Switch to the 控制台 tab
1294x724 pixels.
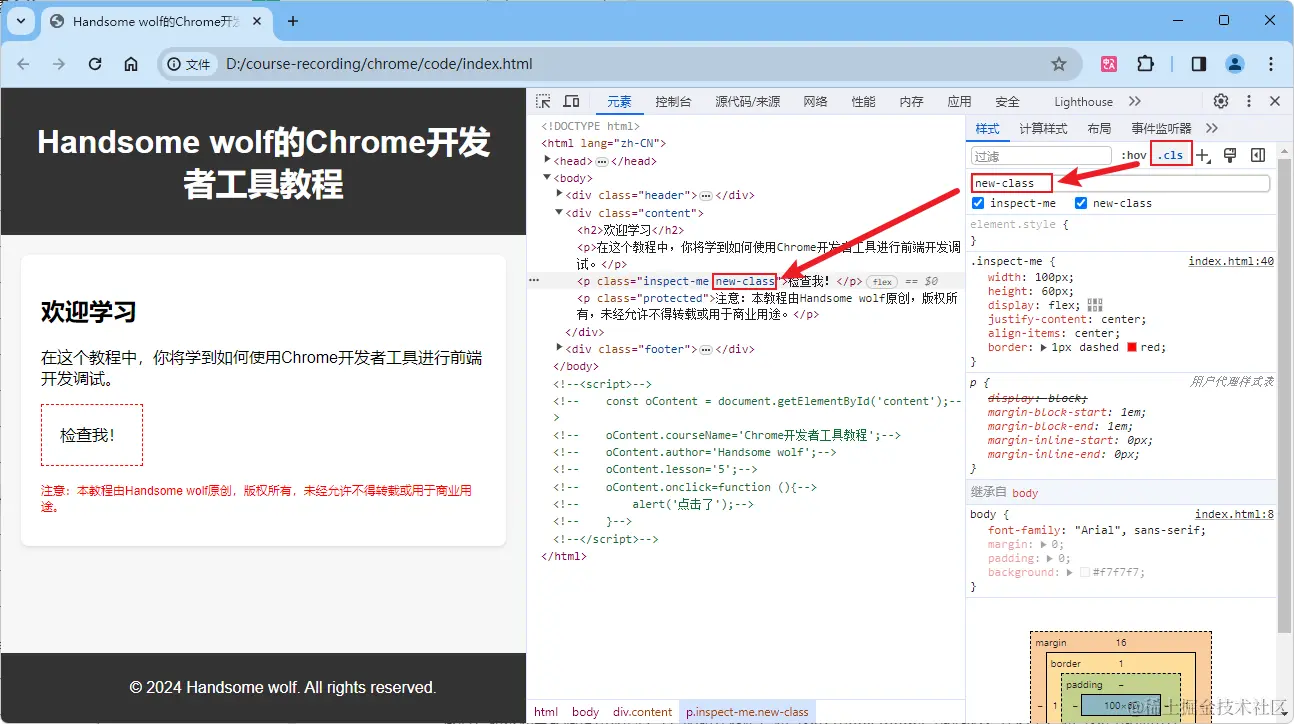[673, 101]
